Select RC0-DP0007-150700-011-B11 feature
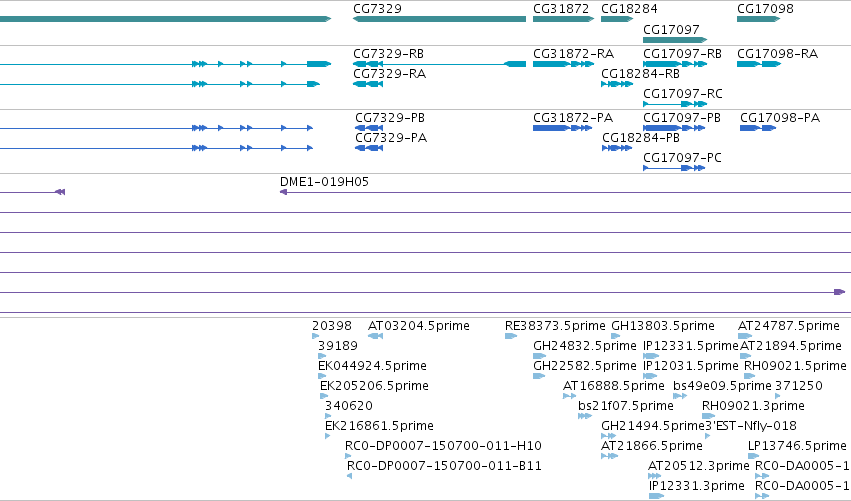The height and width of the screenshot is (501, 851). pos(350,477)
